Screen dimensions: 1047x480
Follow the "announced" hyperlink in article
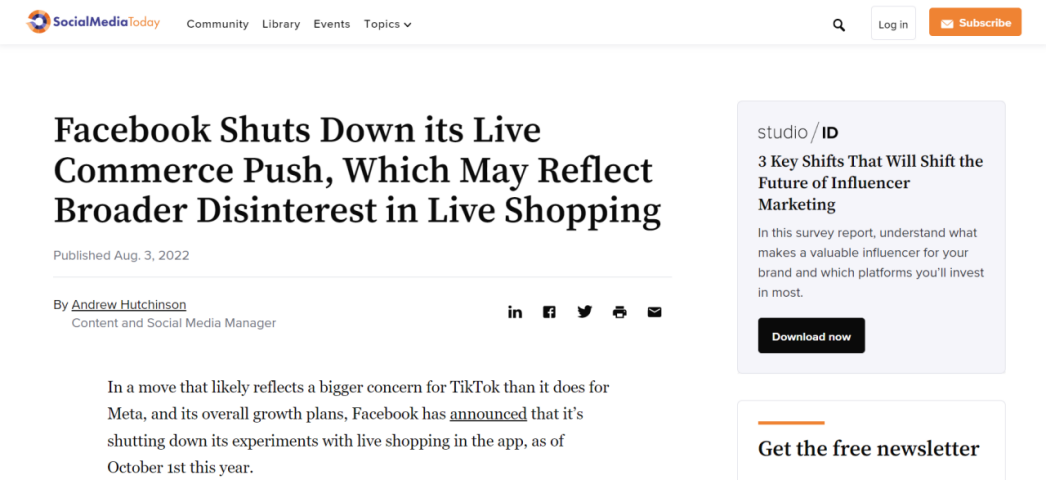488,413
